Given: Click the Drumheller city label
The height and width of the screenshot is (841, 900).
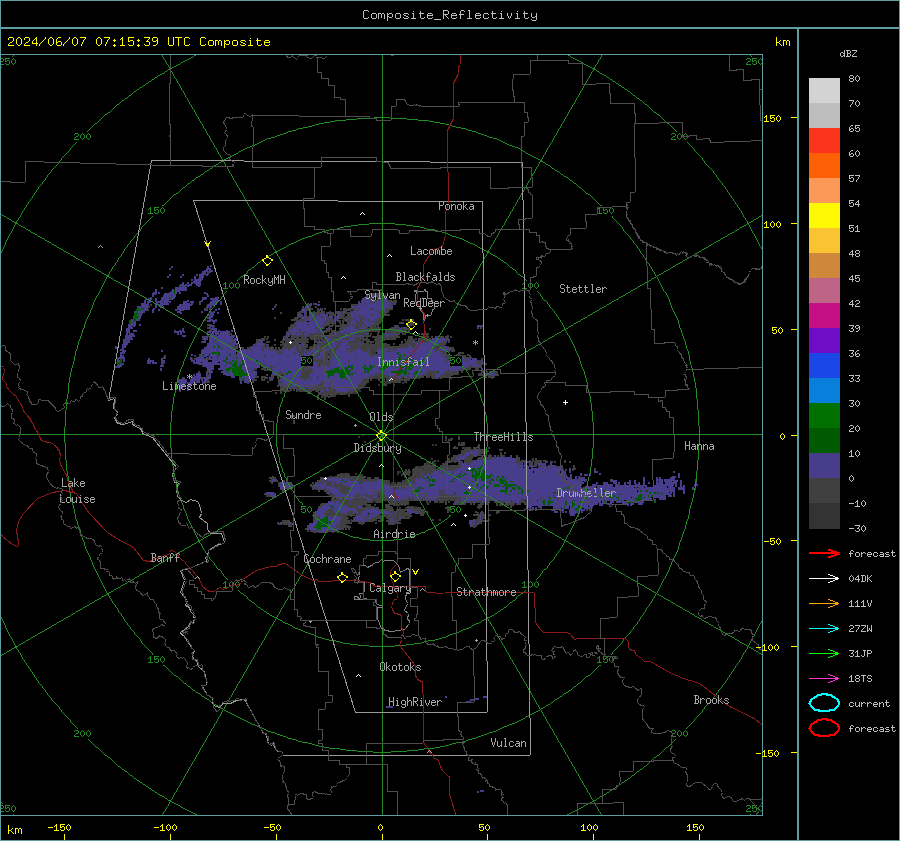Looking at the screenshot, I should pos(586,493).
